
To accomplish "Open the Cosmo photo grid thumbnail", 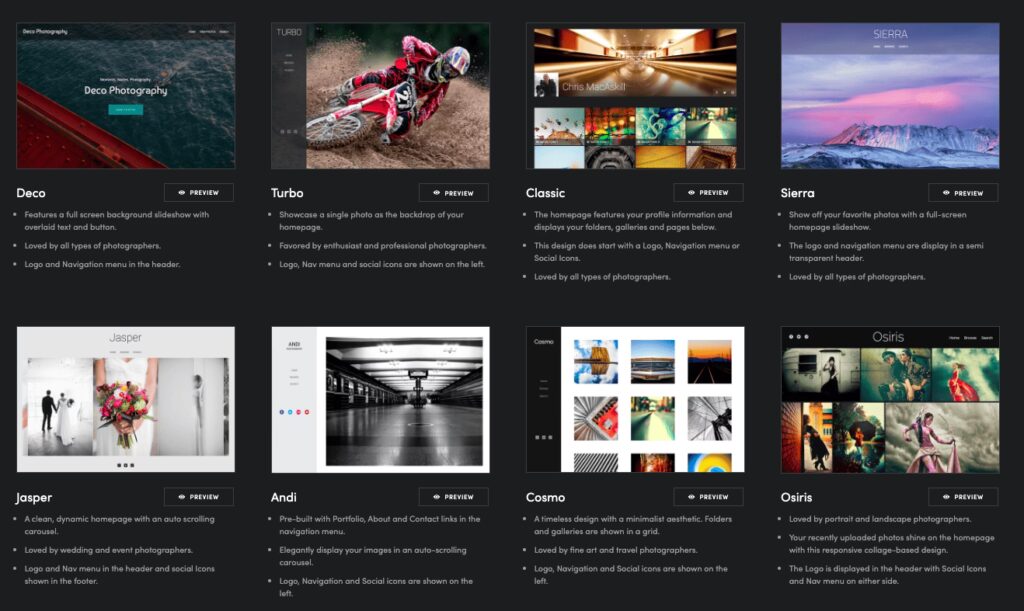I will point(635,400).
